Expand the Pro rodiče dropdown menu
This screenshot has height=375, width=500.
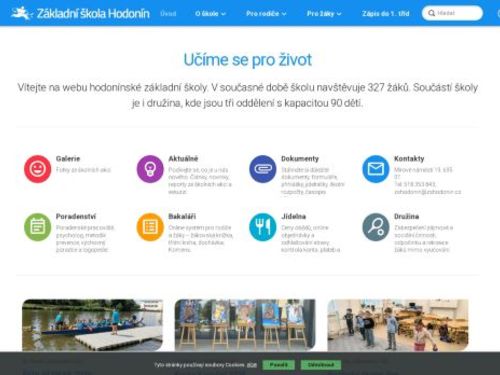(266, 14)
